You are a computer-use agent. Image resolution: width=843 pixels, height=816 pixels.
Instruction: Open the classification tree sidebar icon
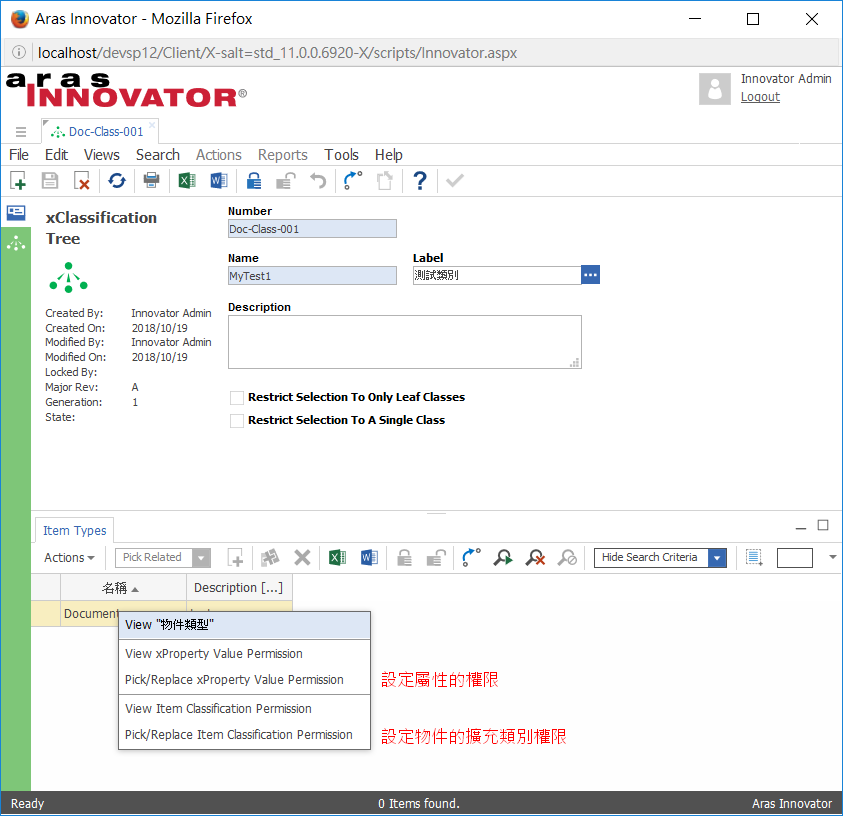tap(16, 244)
